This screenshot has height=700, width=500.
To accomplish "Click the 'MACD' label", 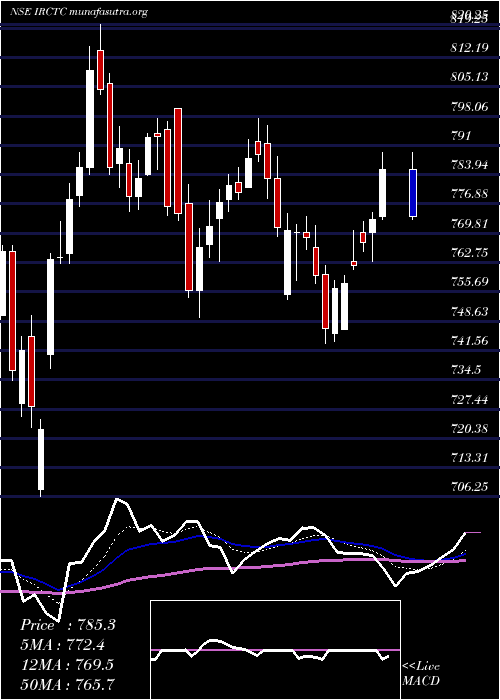I will tap(421, 681).
